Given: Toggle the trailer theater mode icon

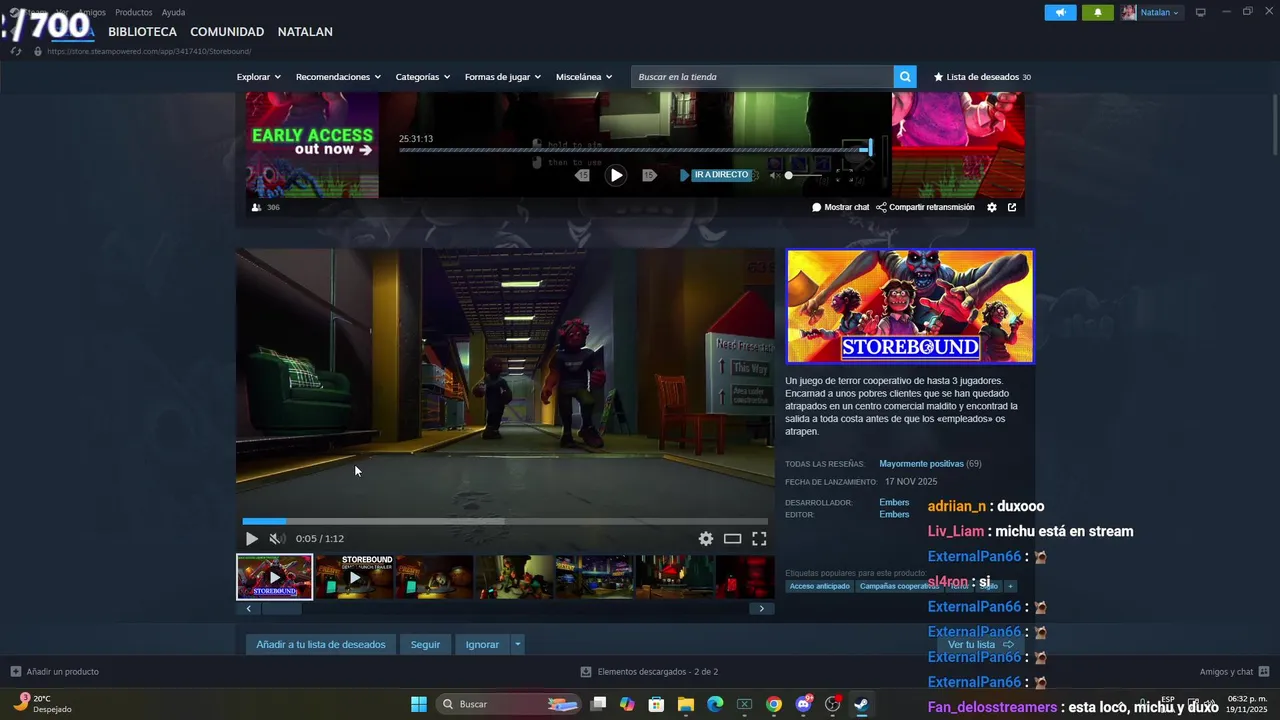Looking at the screenshot, I should [733, 538].
